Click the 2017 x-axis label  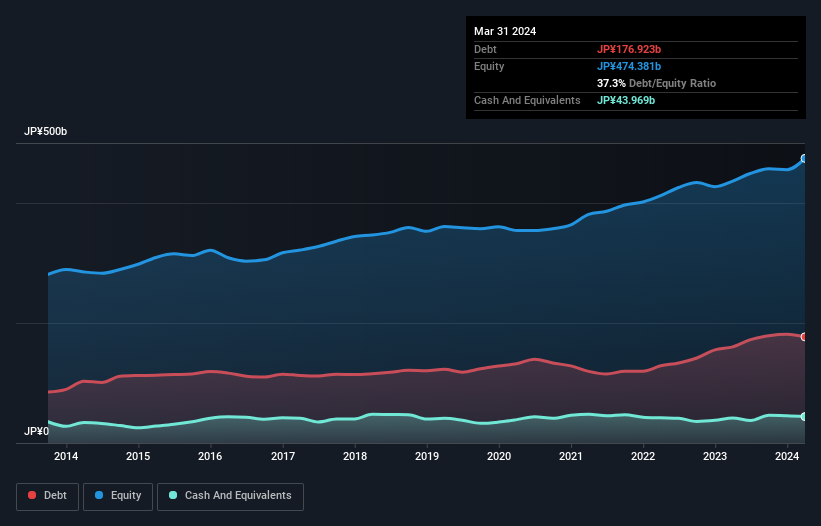pyautogui.click(x=283, y=456)
